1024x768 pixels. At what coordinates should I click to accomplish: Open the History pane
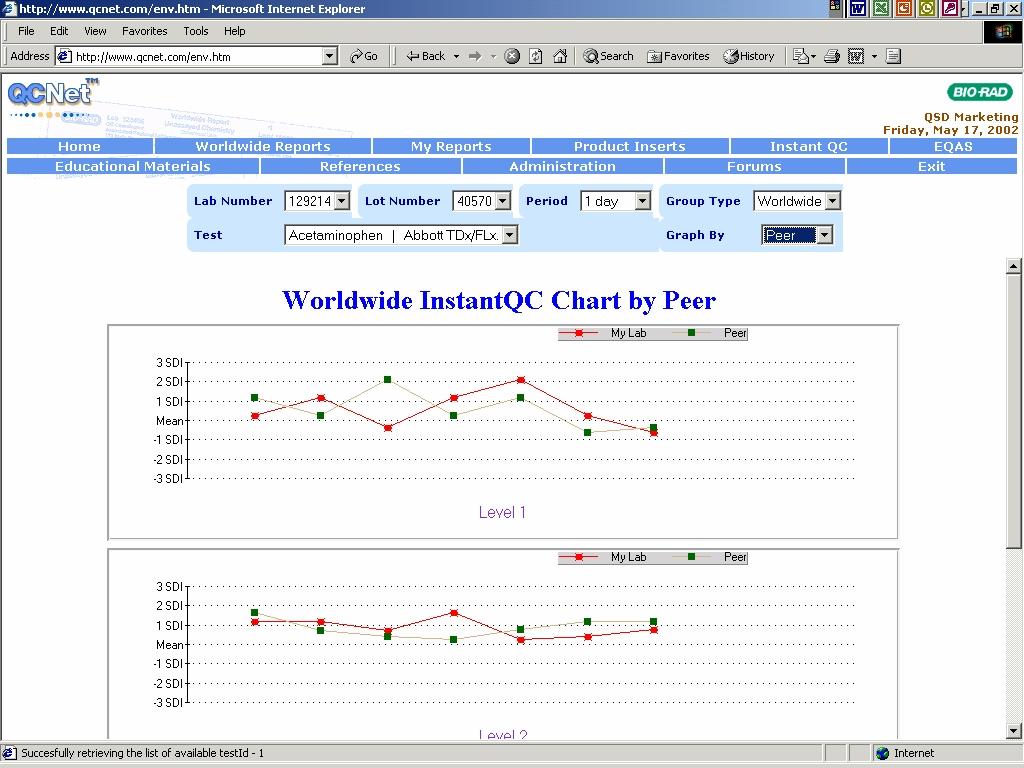pos(748,56)
